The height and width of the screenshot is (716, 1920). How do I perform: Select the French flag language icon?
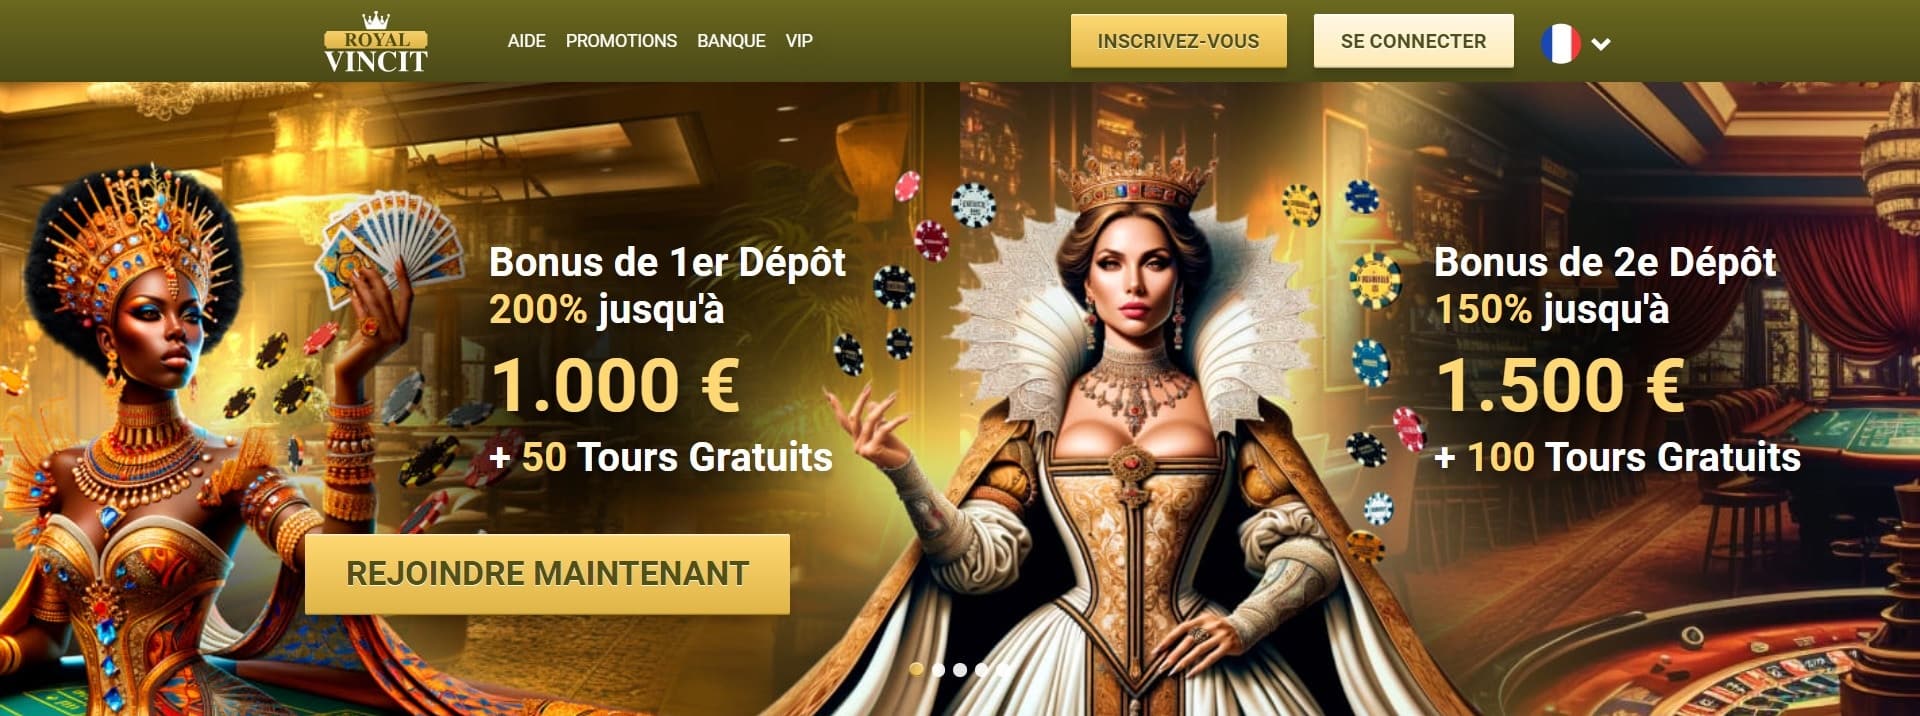point(1560,43)
